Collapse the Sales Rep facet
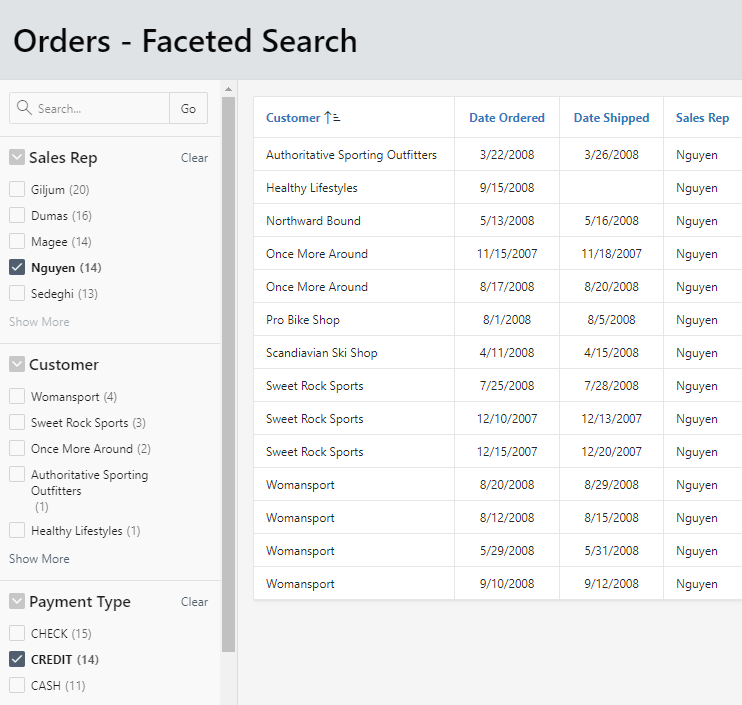 [x=17, y=158]
